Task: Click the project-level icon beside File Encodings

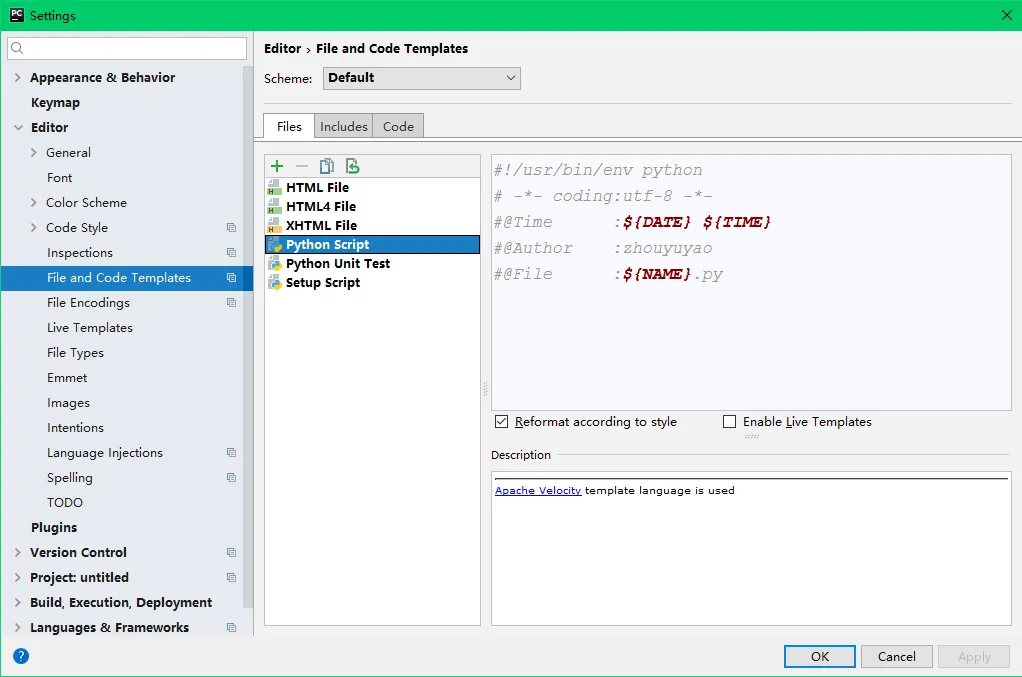Action: click(232, 303)
